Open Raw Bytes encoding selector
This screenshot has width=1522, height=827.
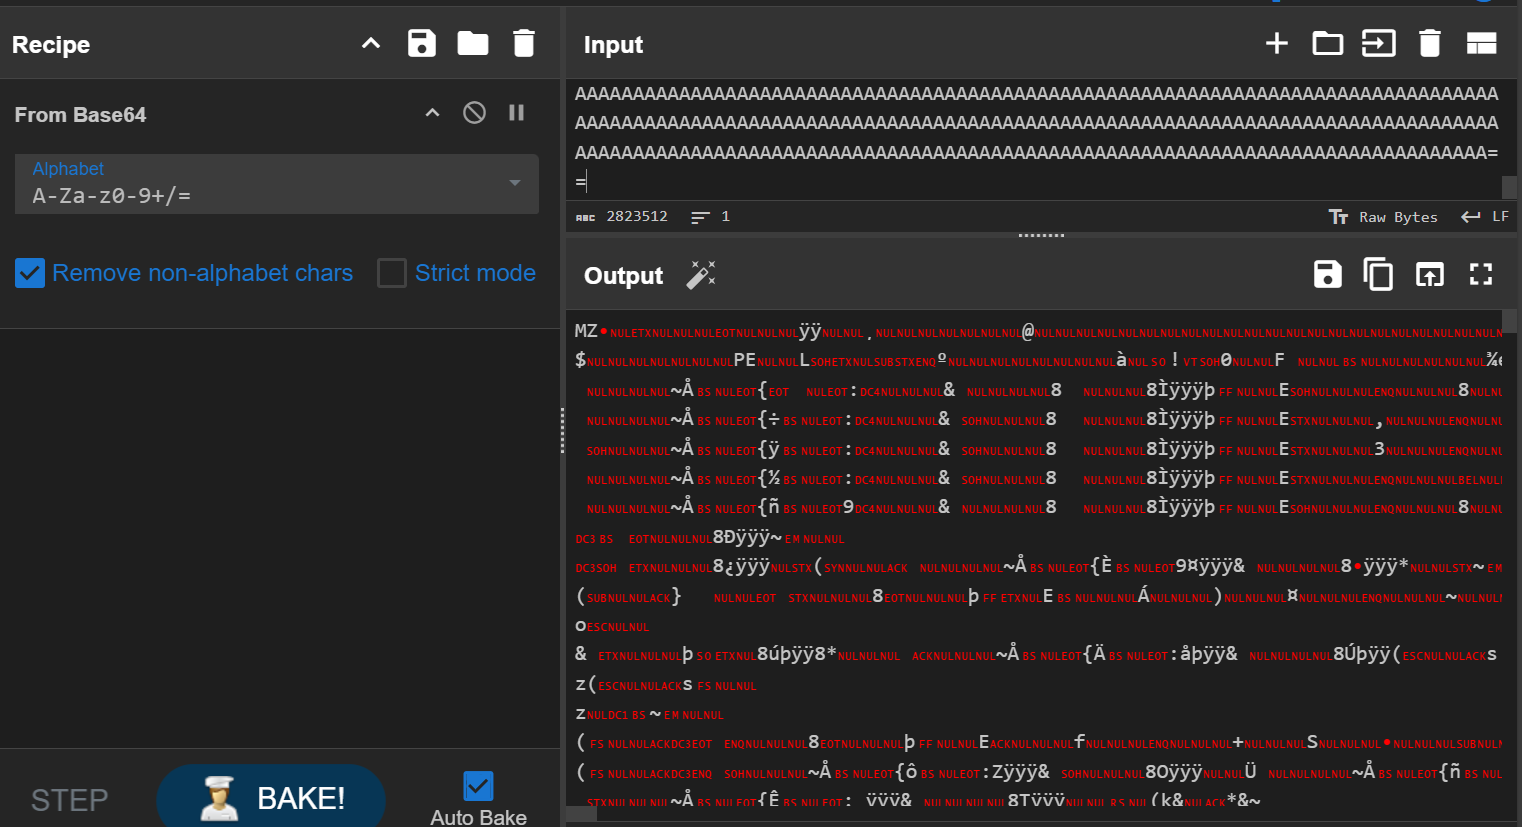click(x=1383, y=217)
